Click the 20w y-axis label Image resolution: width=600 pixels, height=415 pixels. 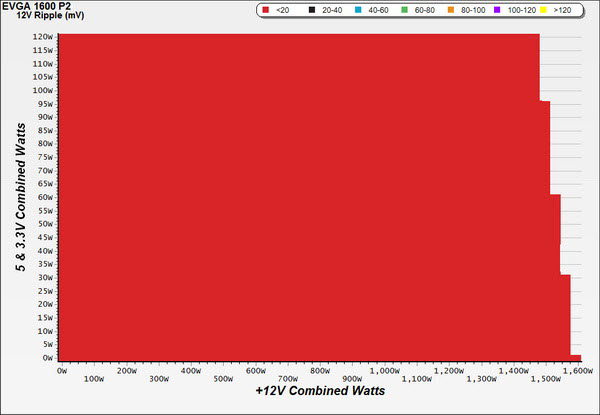coord(45,304)
